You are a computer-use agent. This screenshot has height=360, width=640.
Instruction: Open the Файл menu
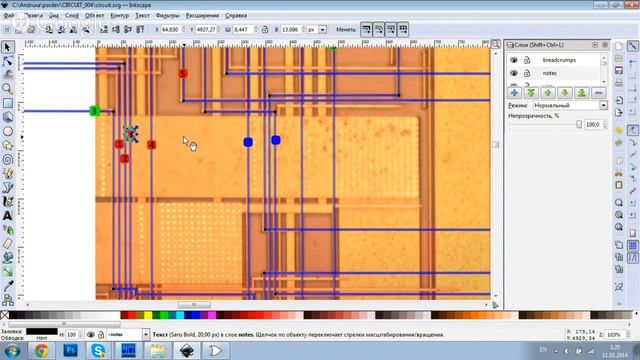click(9, 16)
